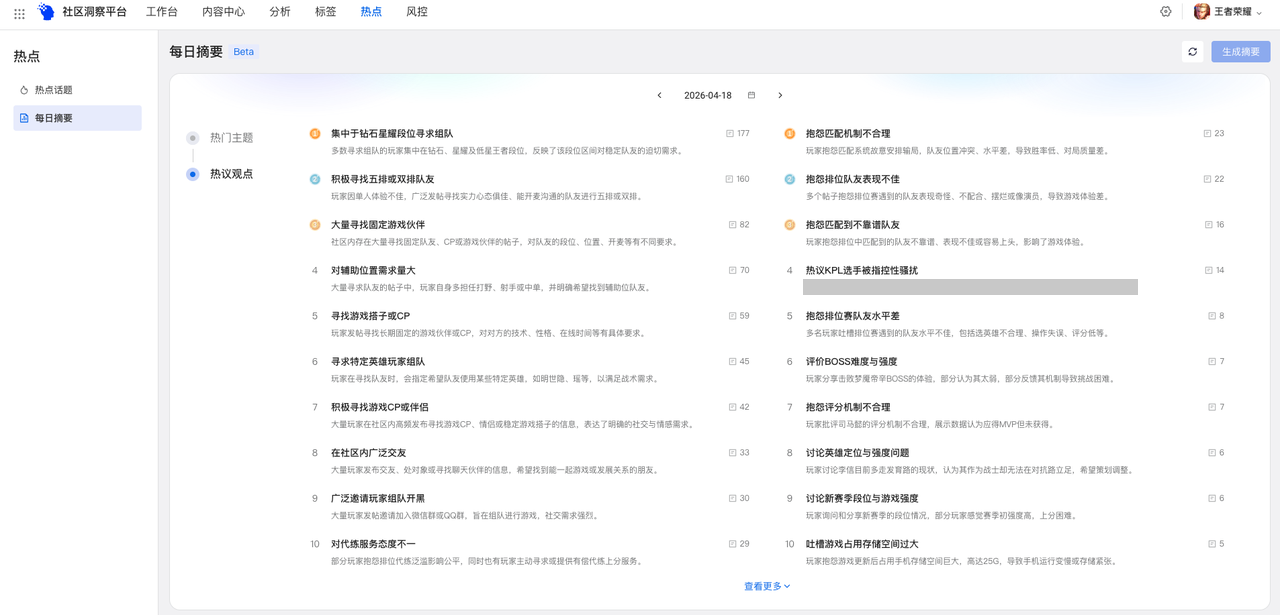Open topic 积极寻找游戏CP或伴侣
This screenshot has width=1280, height=615.
click(x=380, y=407)
